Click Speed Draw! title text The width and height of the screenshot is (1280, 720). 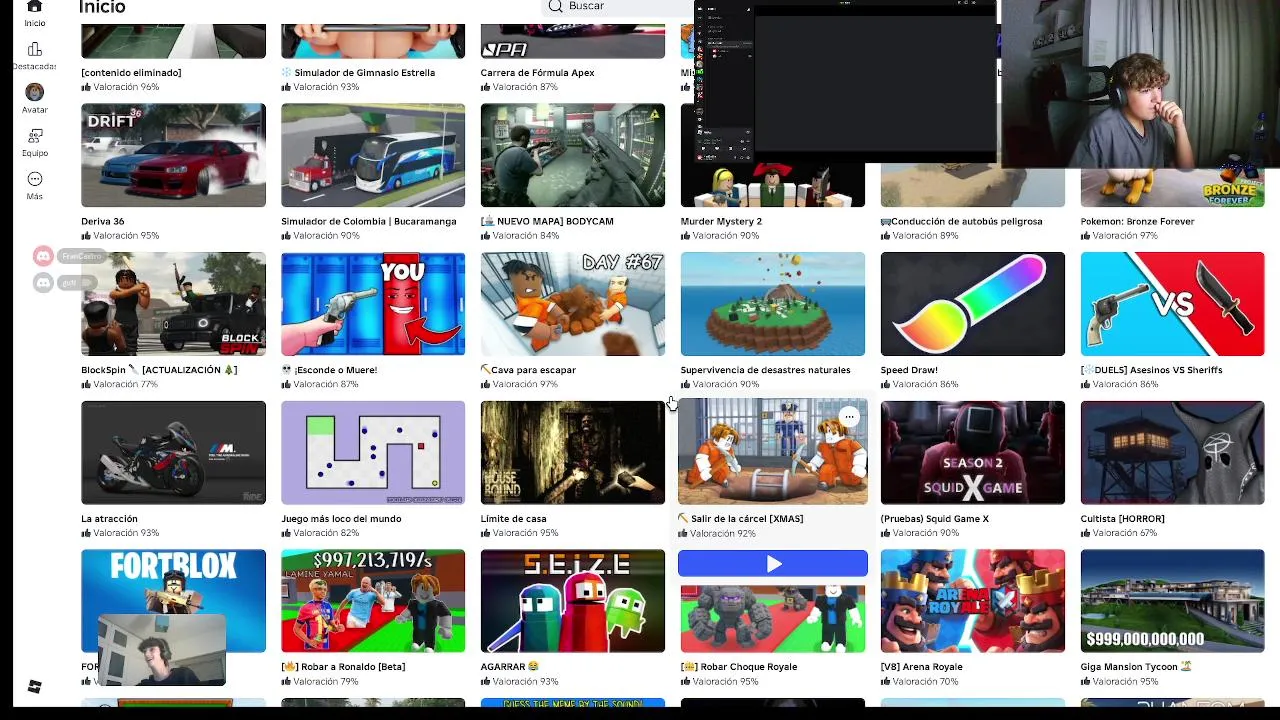[x=909, y=370]
